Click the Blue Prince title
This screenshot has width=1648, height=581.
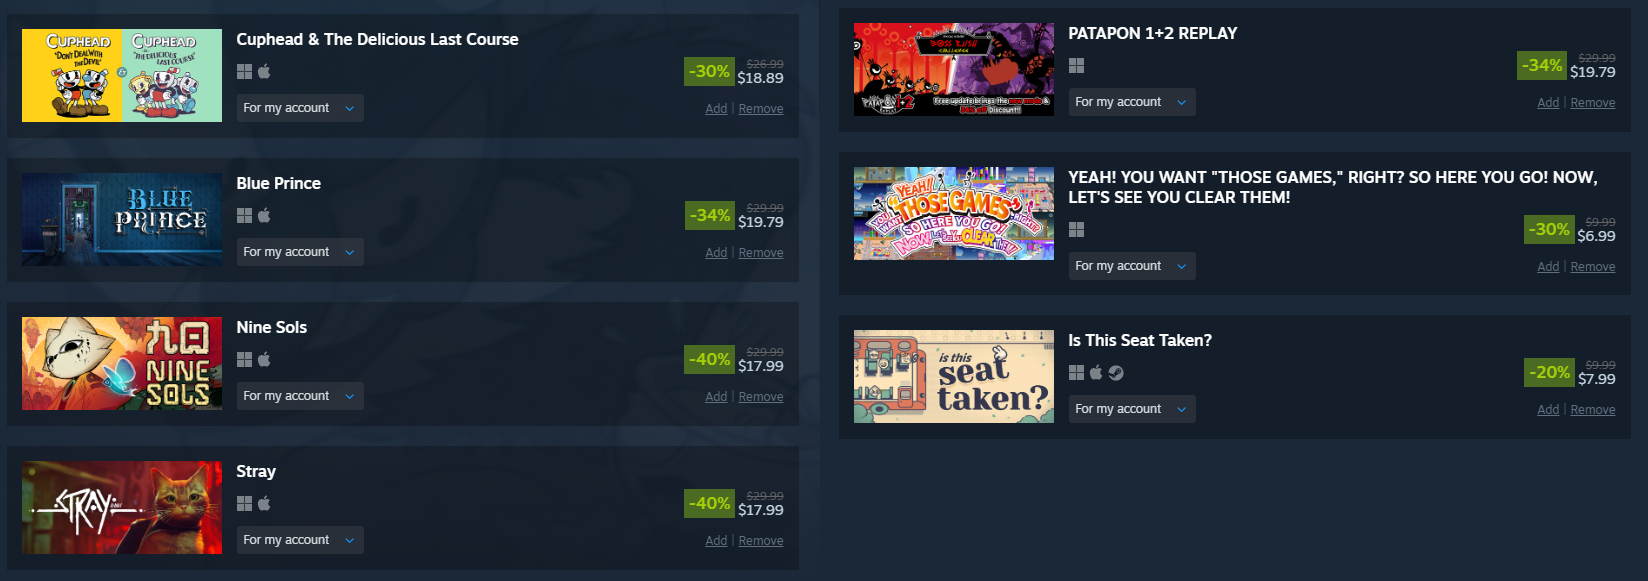278,183
